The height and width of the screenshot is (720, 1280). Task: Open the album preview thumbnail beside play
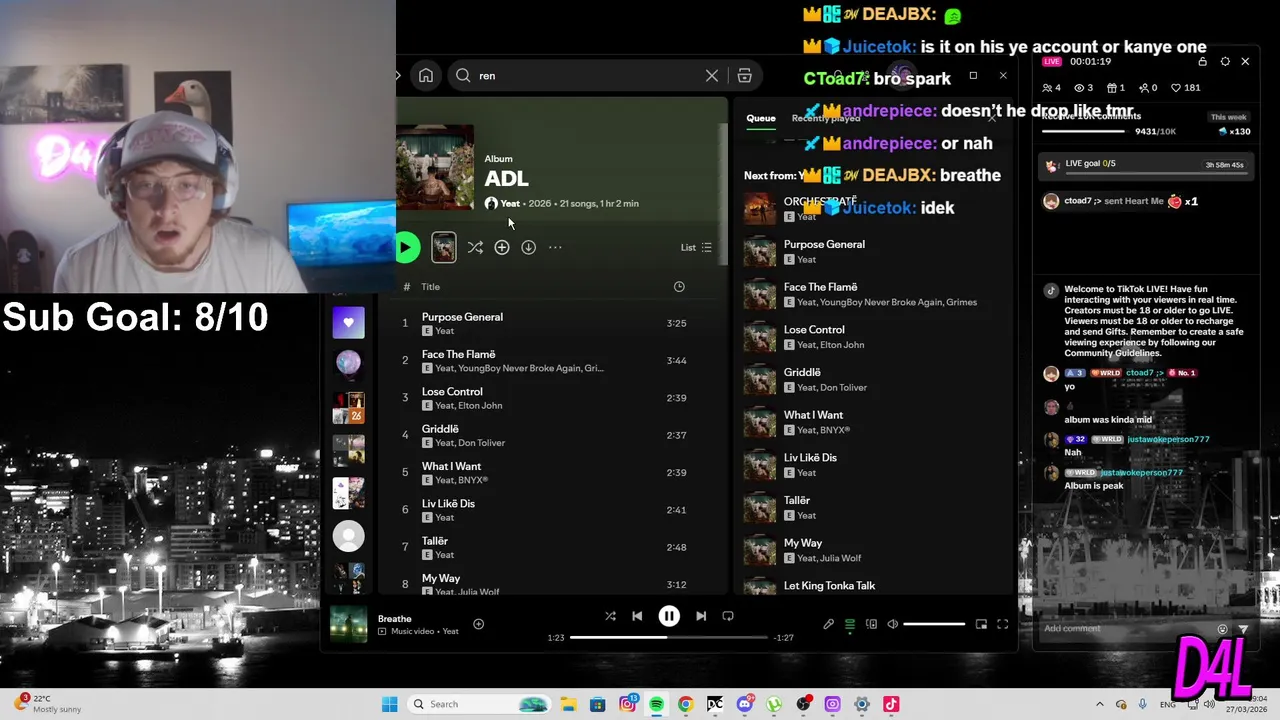[x=443, y=247]
